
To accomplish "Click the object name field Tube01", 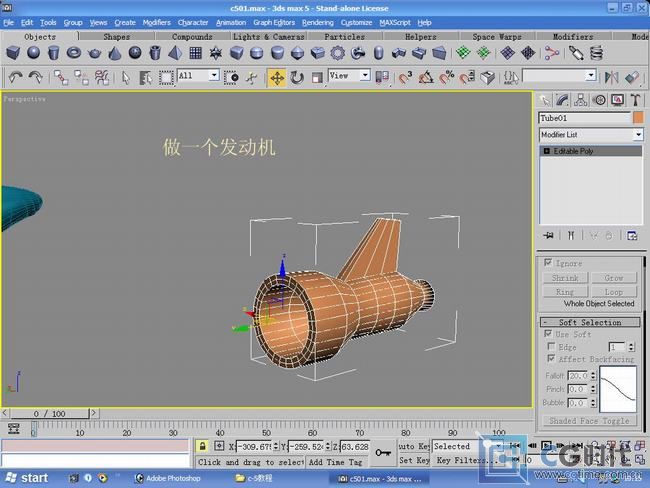I will 585,118.
